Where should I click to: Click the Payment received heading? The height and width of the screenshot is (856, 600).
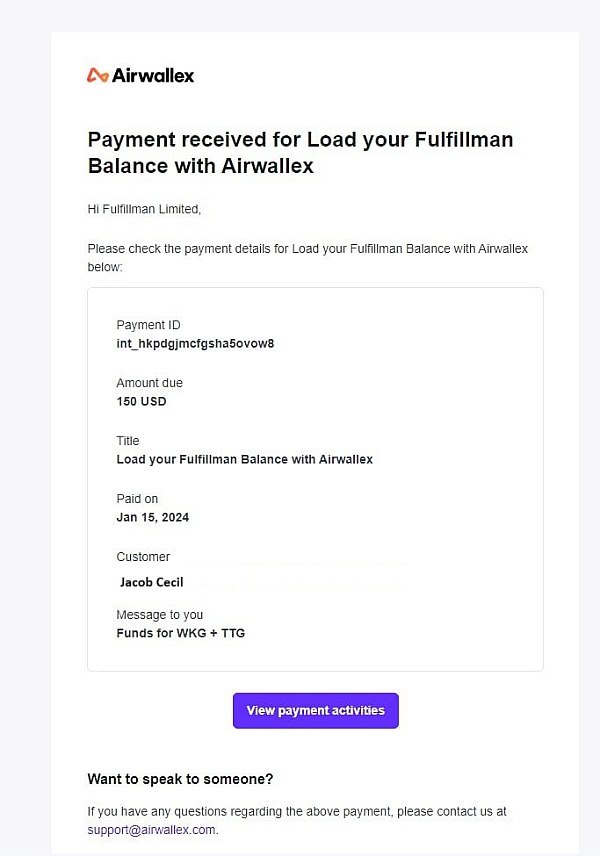[x=300, y=152]
